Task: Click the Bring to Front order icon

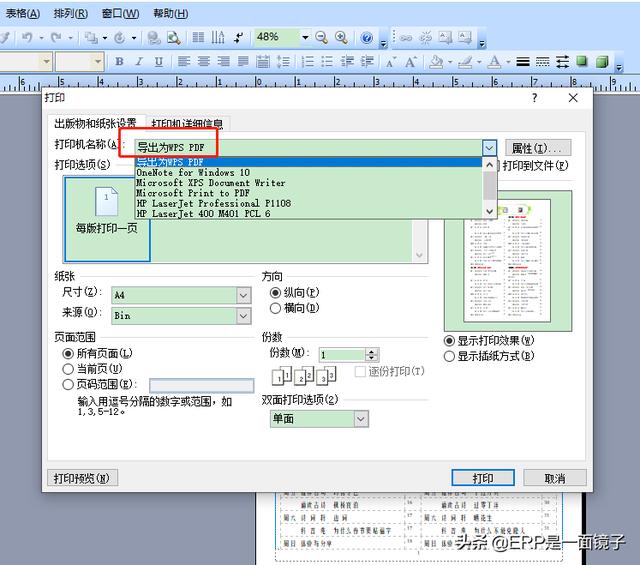Action: (90, 38)
